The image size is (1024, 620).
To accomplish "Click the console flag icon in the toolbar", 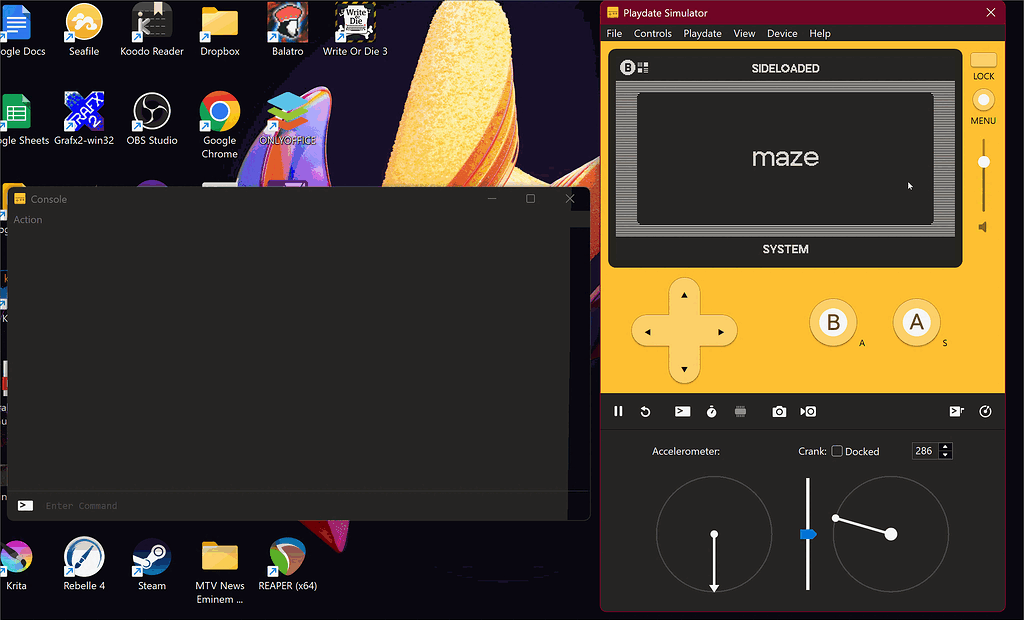I will 956,411.
